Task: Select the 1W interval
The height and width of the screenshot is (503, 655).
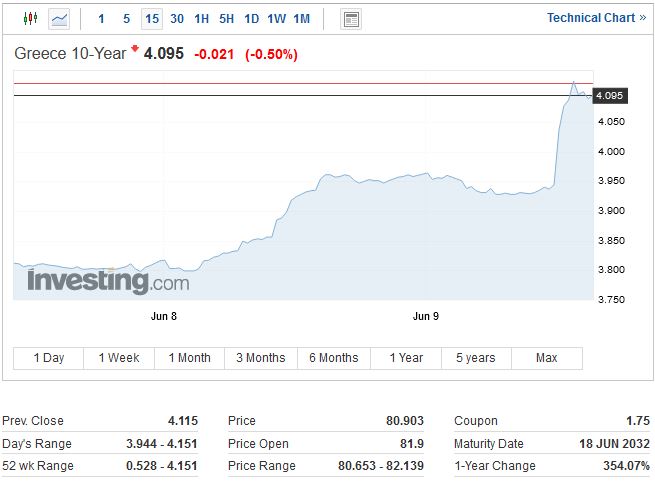Action: click(x=277, y=19)
